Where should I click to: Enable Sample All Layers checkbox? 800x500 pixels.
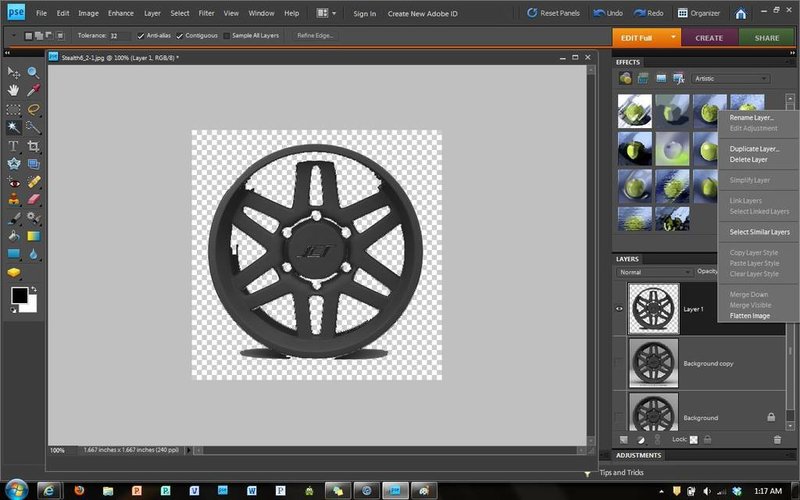227,36
